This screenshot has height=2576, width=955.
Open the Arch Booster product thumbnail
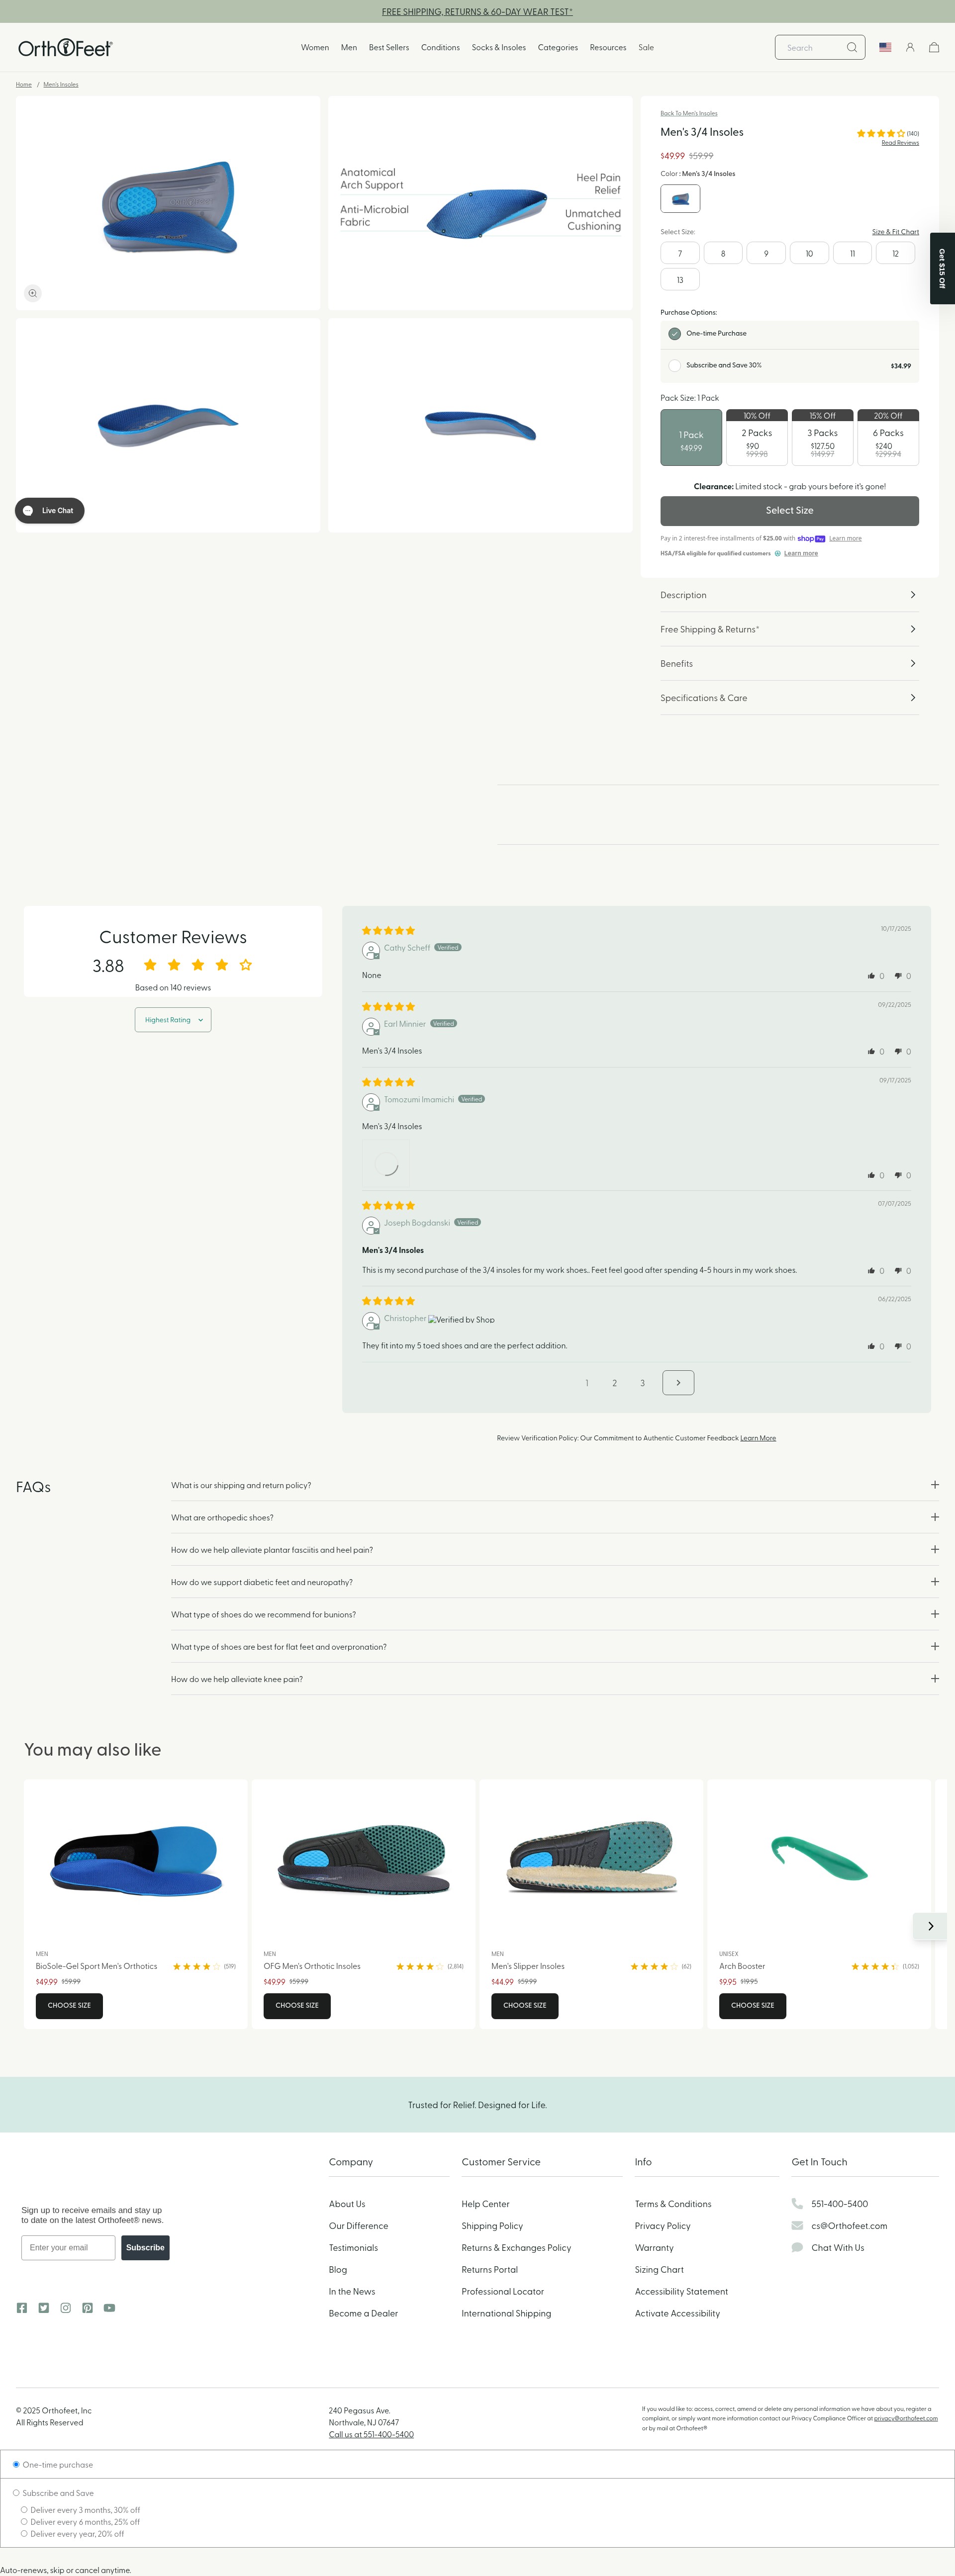(x=819, y=1858)
